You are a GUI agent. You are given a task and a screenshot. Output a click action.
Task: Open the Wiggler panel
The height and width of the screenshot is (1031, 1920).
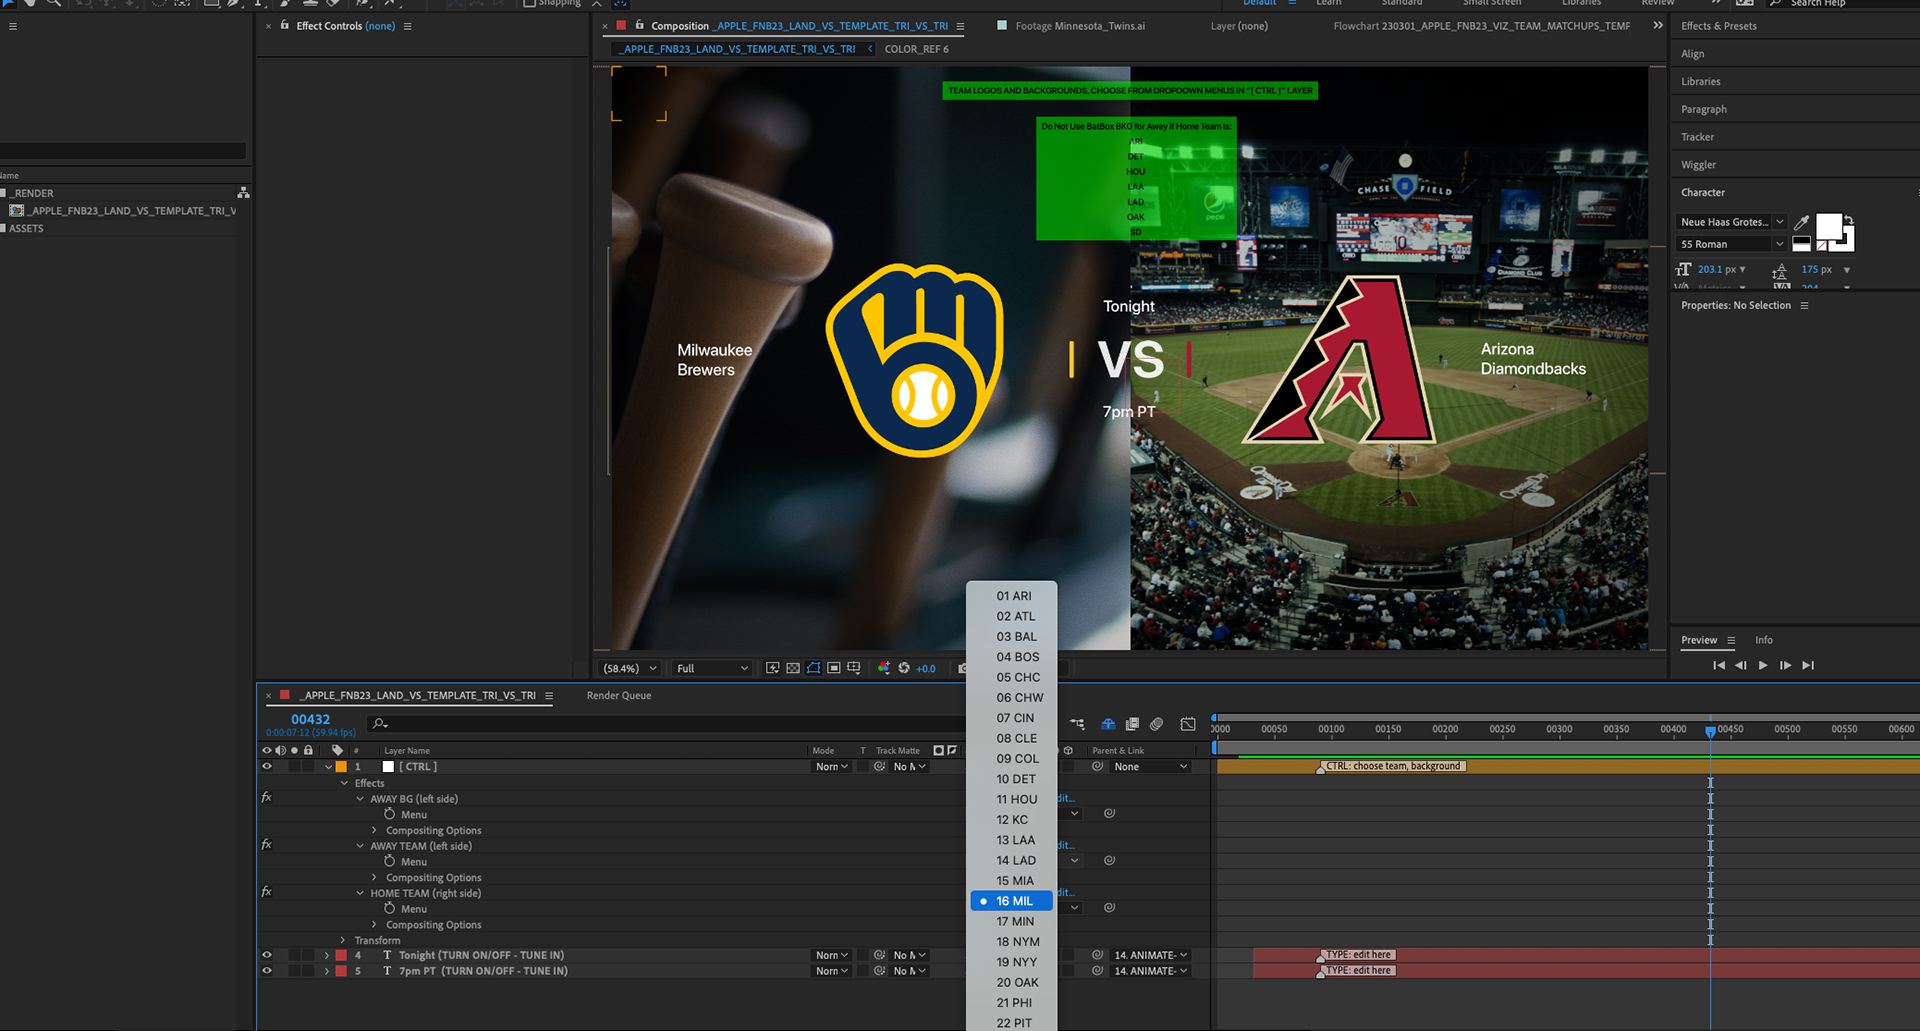click(x=1698, y=165)
